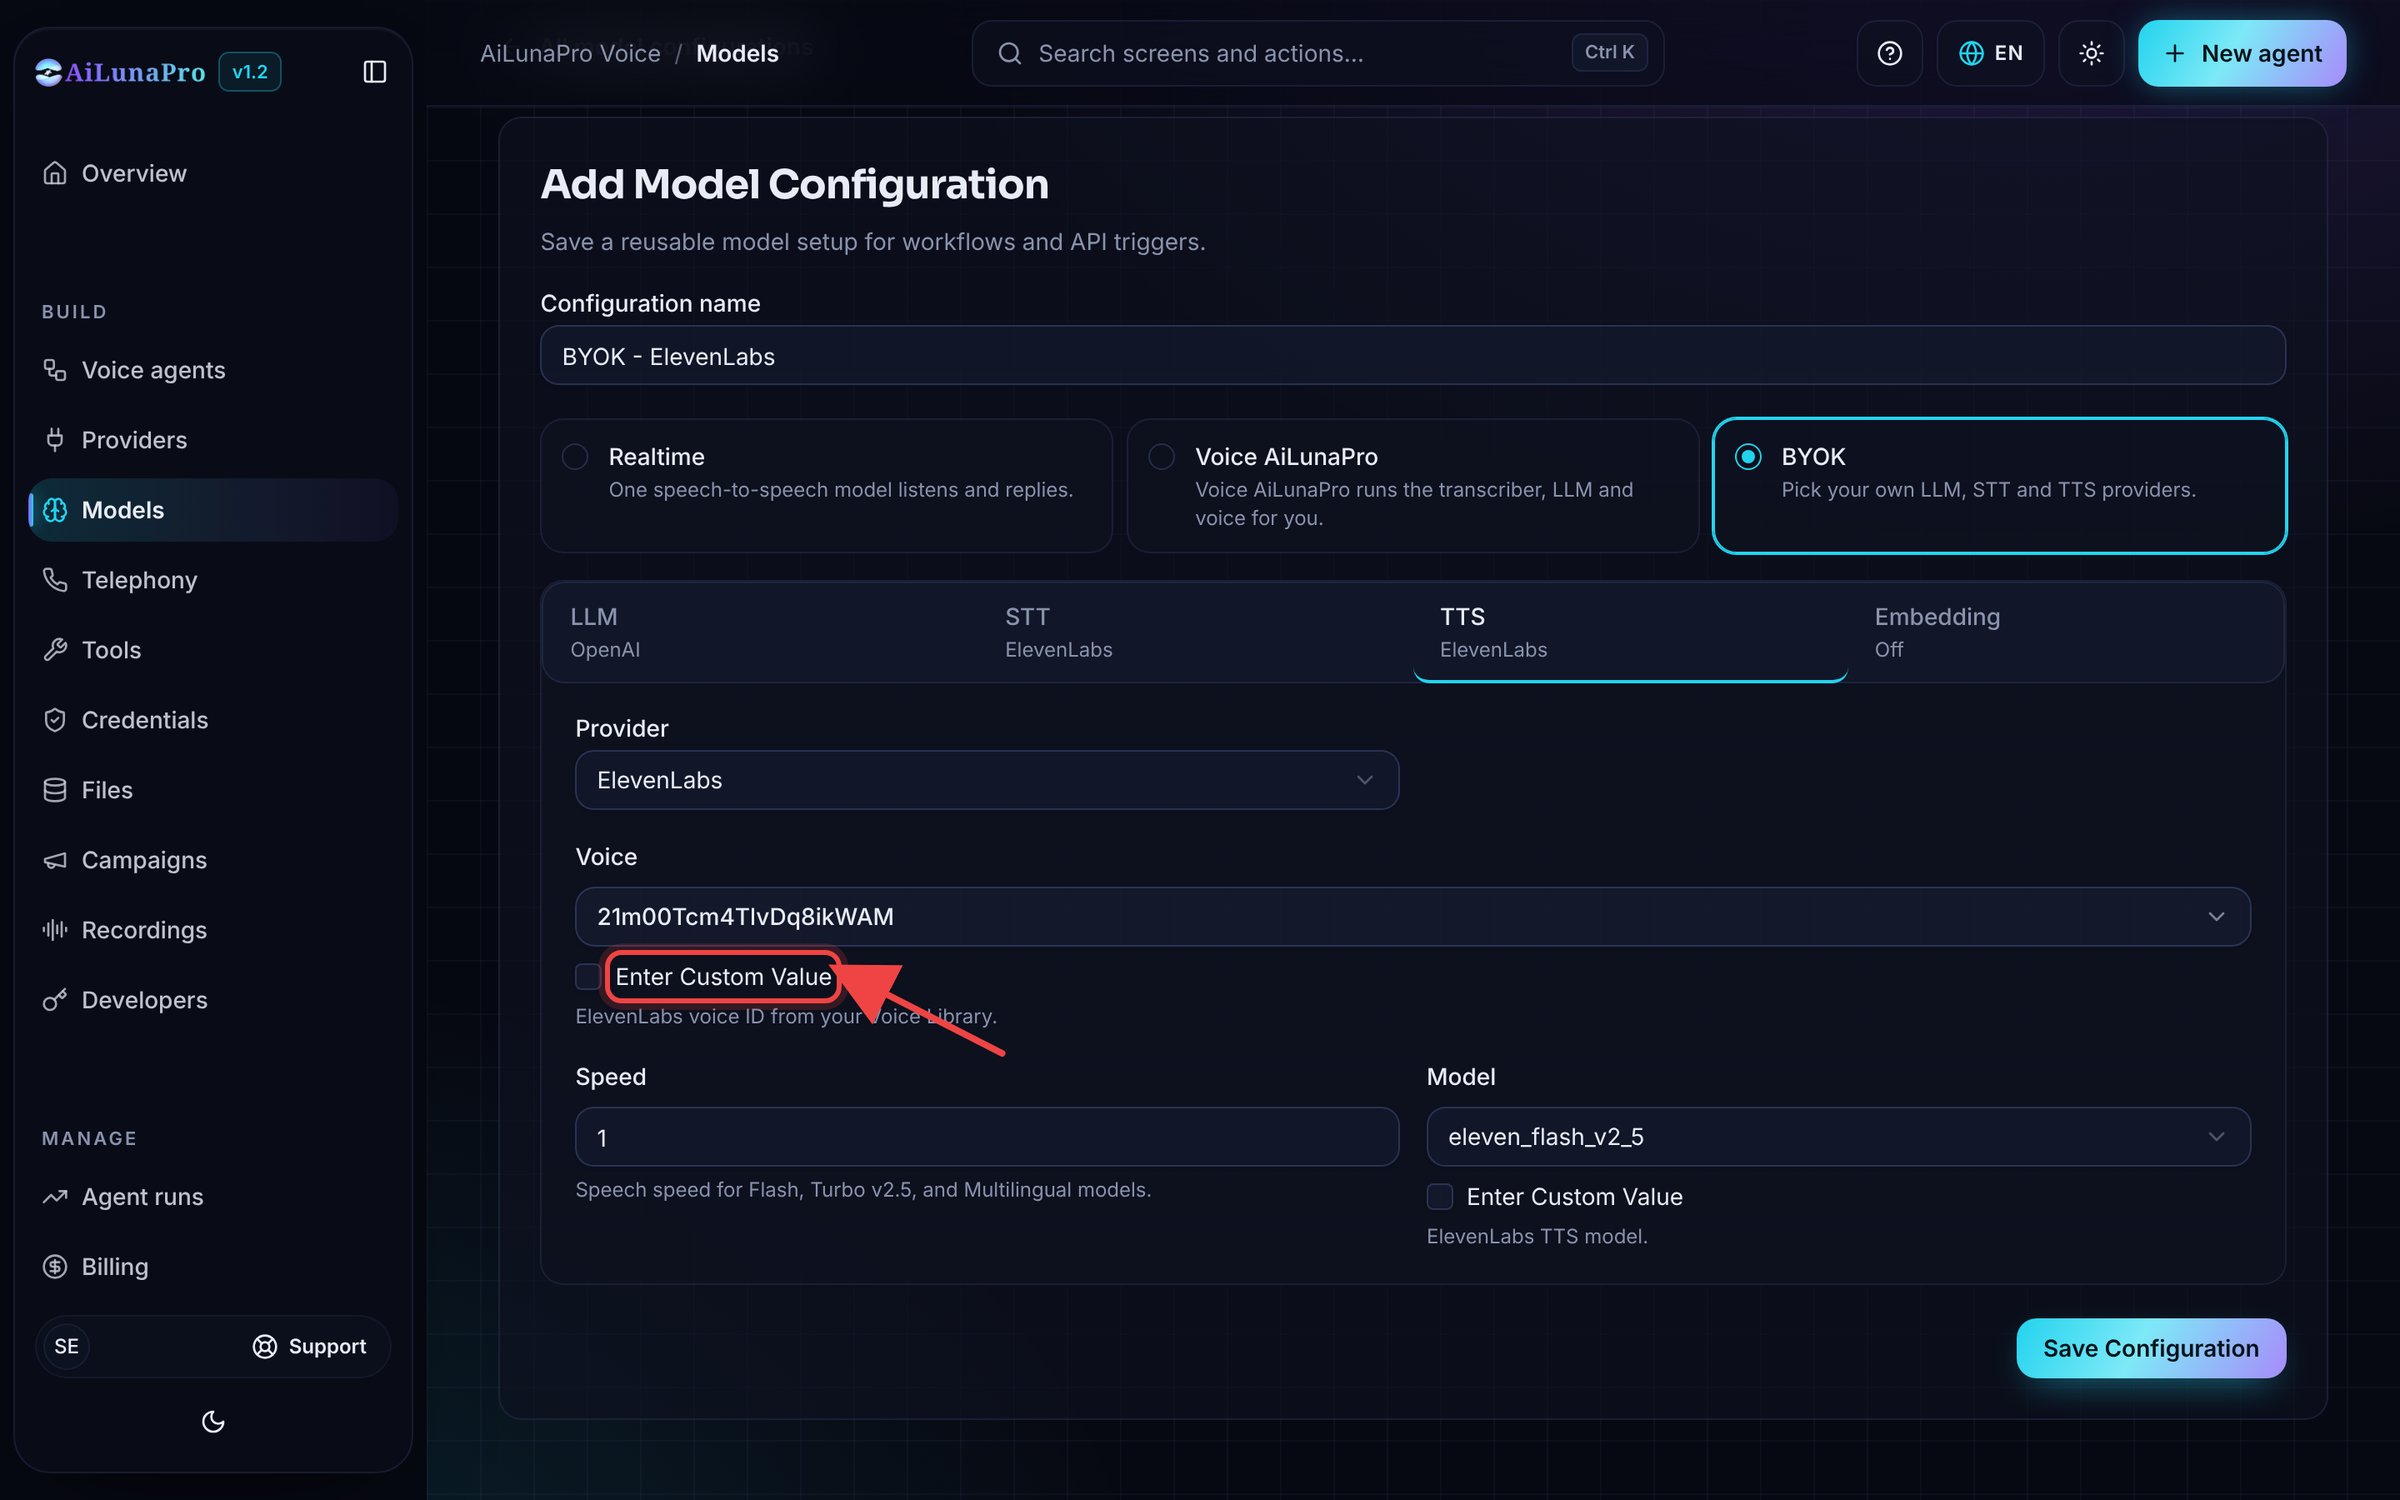The image size is (2400, 1500).
Task: Open the EN language selector
Action: [1990, 53]
